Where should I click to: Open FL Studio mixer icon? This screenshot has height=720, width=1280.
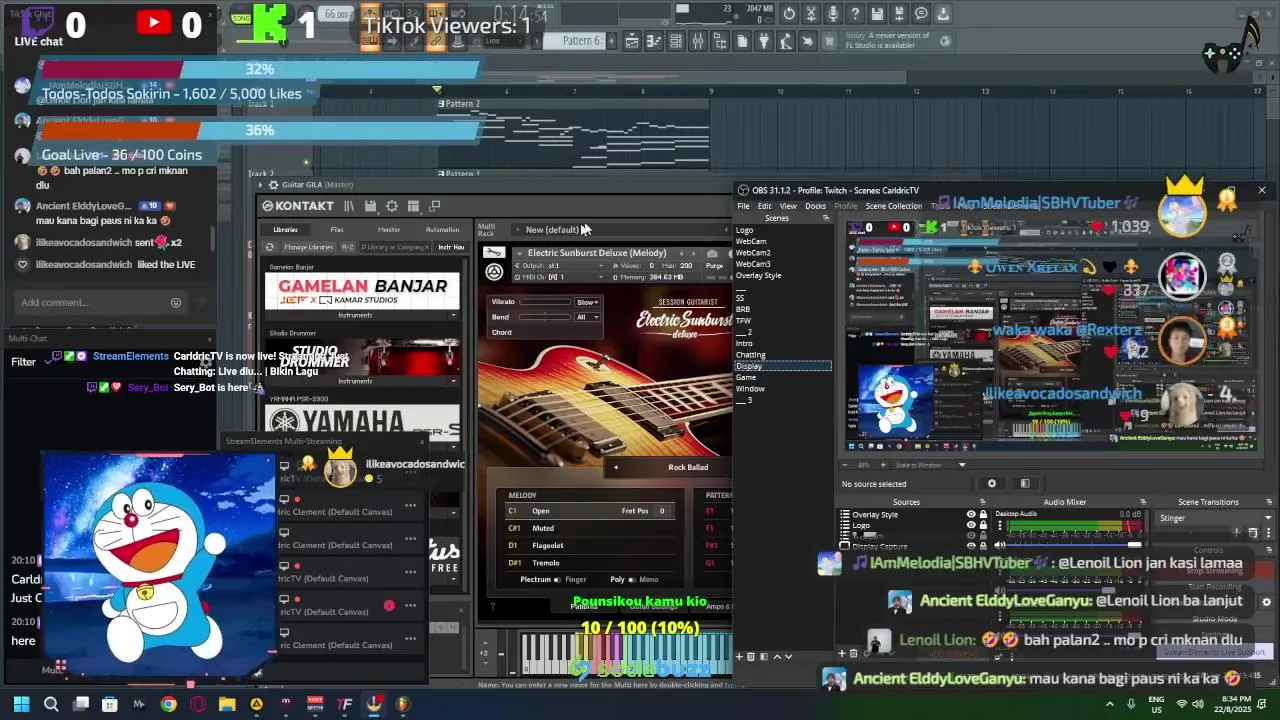tap(697, 41)
